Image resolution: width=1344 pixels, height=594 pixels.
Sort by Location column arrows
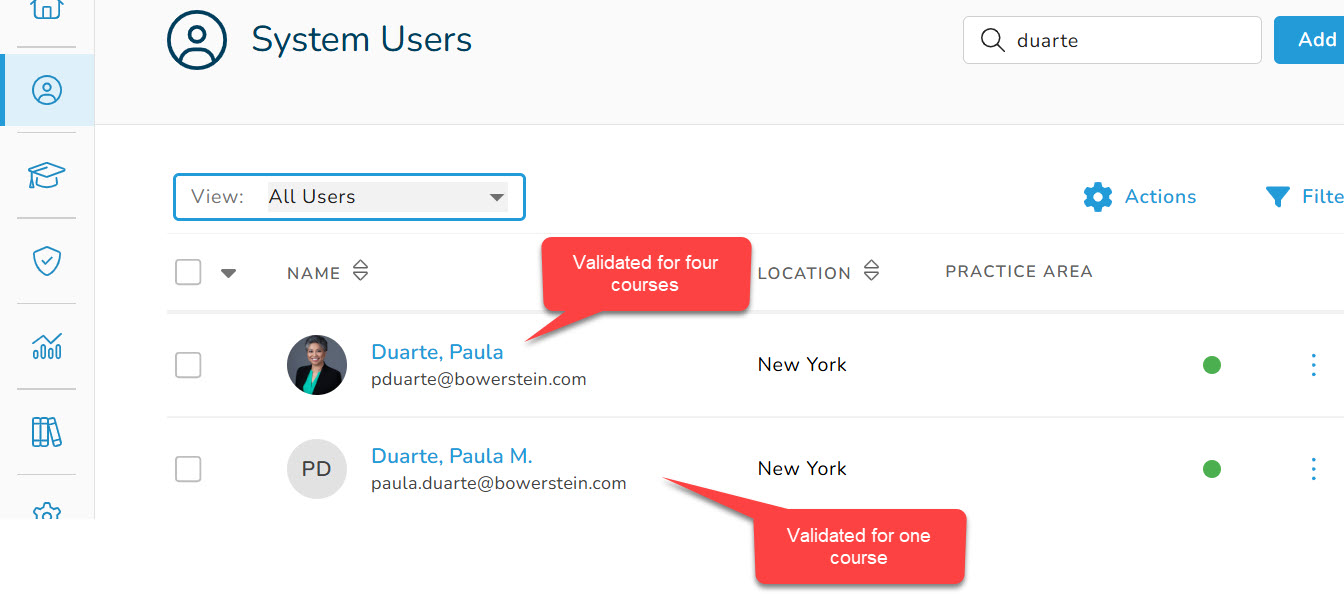tap(871, 272)
